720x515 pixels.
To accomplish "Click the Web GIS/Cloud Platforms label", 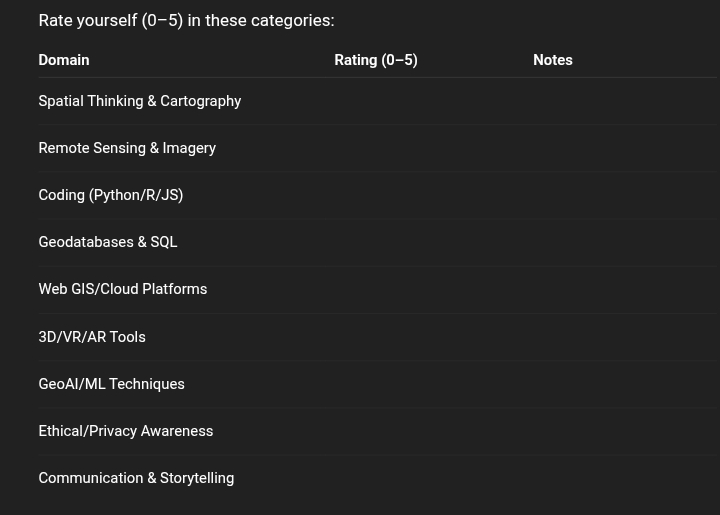I will 123,289.
